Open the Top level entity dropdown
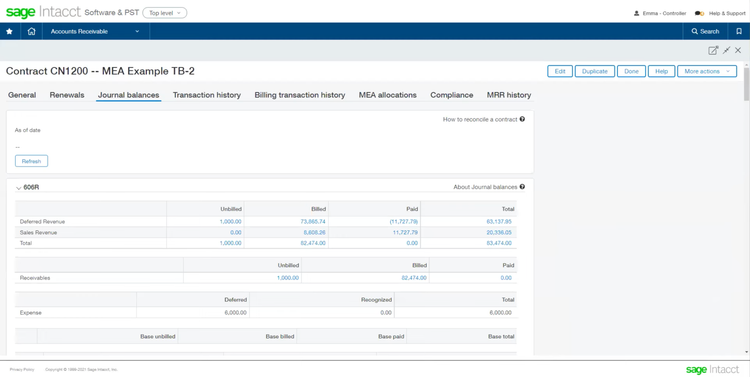750x377 pixels. pyautogui.click(x=165, y=13)
